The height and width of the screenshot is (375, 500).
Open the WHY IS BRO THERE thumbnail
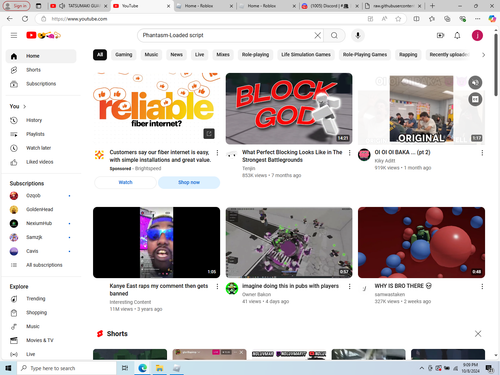(421, 242)
